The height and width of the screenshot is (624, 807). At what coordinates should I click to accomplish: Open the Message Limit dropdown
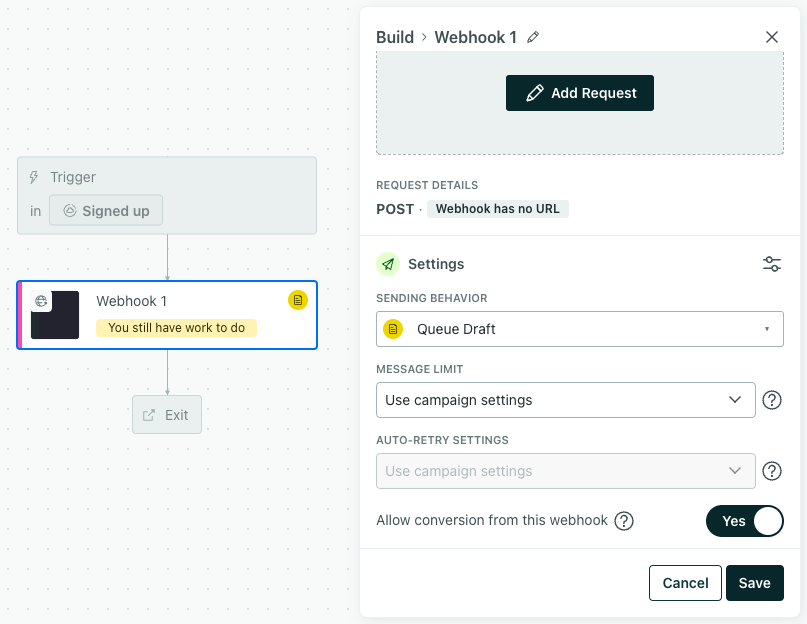565,400
